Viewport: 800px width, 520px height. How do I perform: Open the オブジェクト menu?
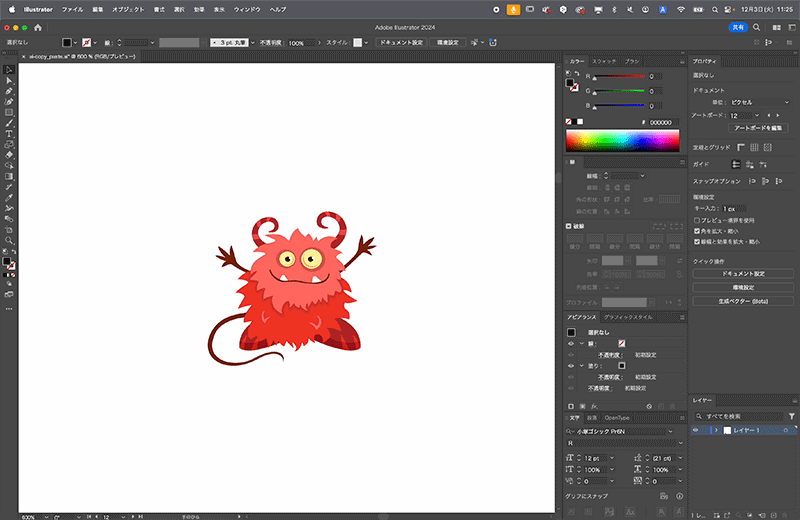pos(127,8)
